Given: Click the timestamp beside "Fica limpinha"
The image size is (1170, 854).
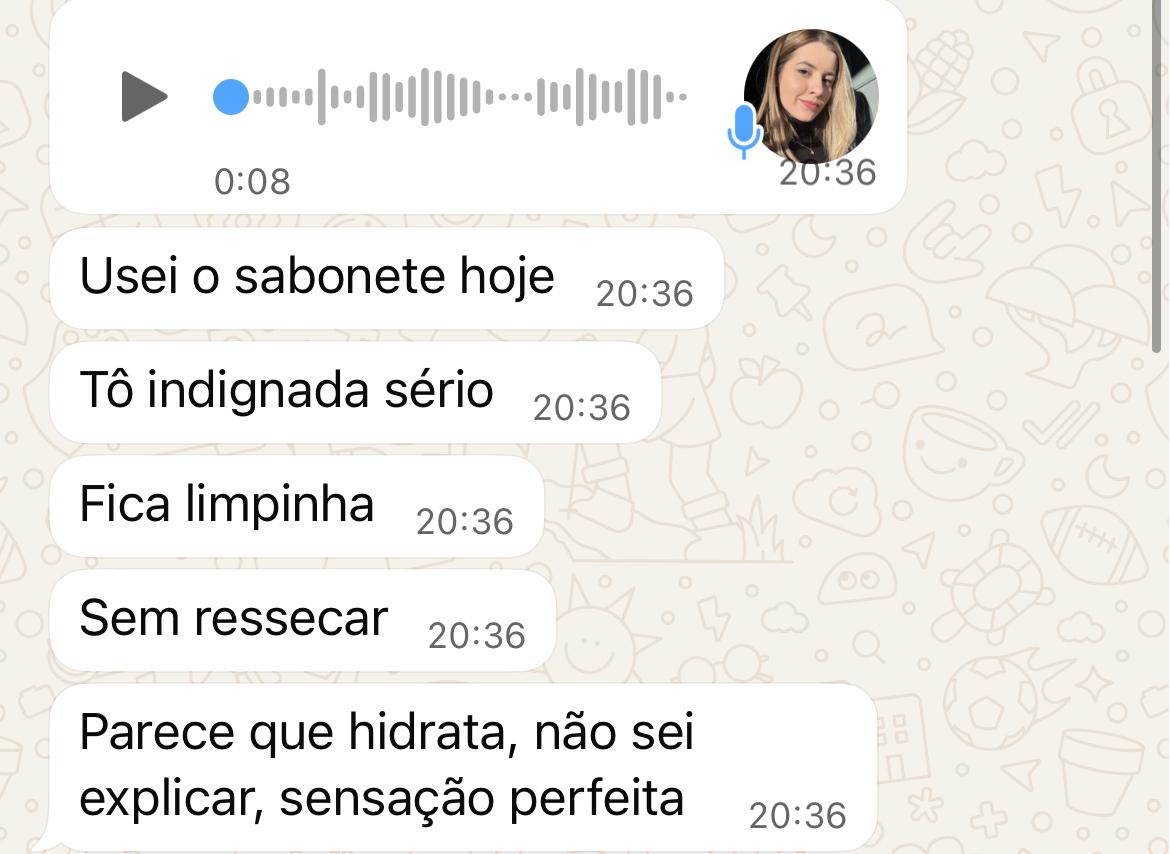Looking at the screenshot, I should click(465, 522).
